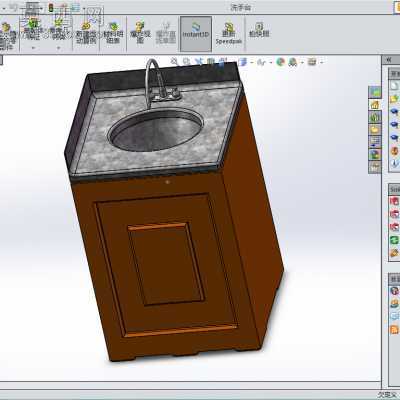This screenshot has height=400, width=400.
Task: Click the orange RSS feed icon
Action: tap(395, 330)
